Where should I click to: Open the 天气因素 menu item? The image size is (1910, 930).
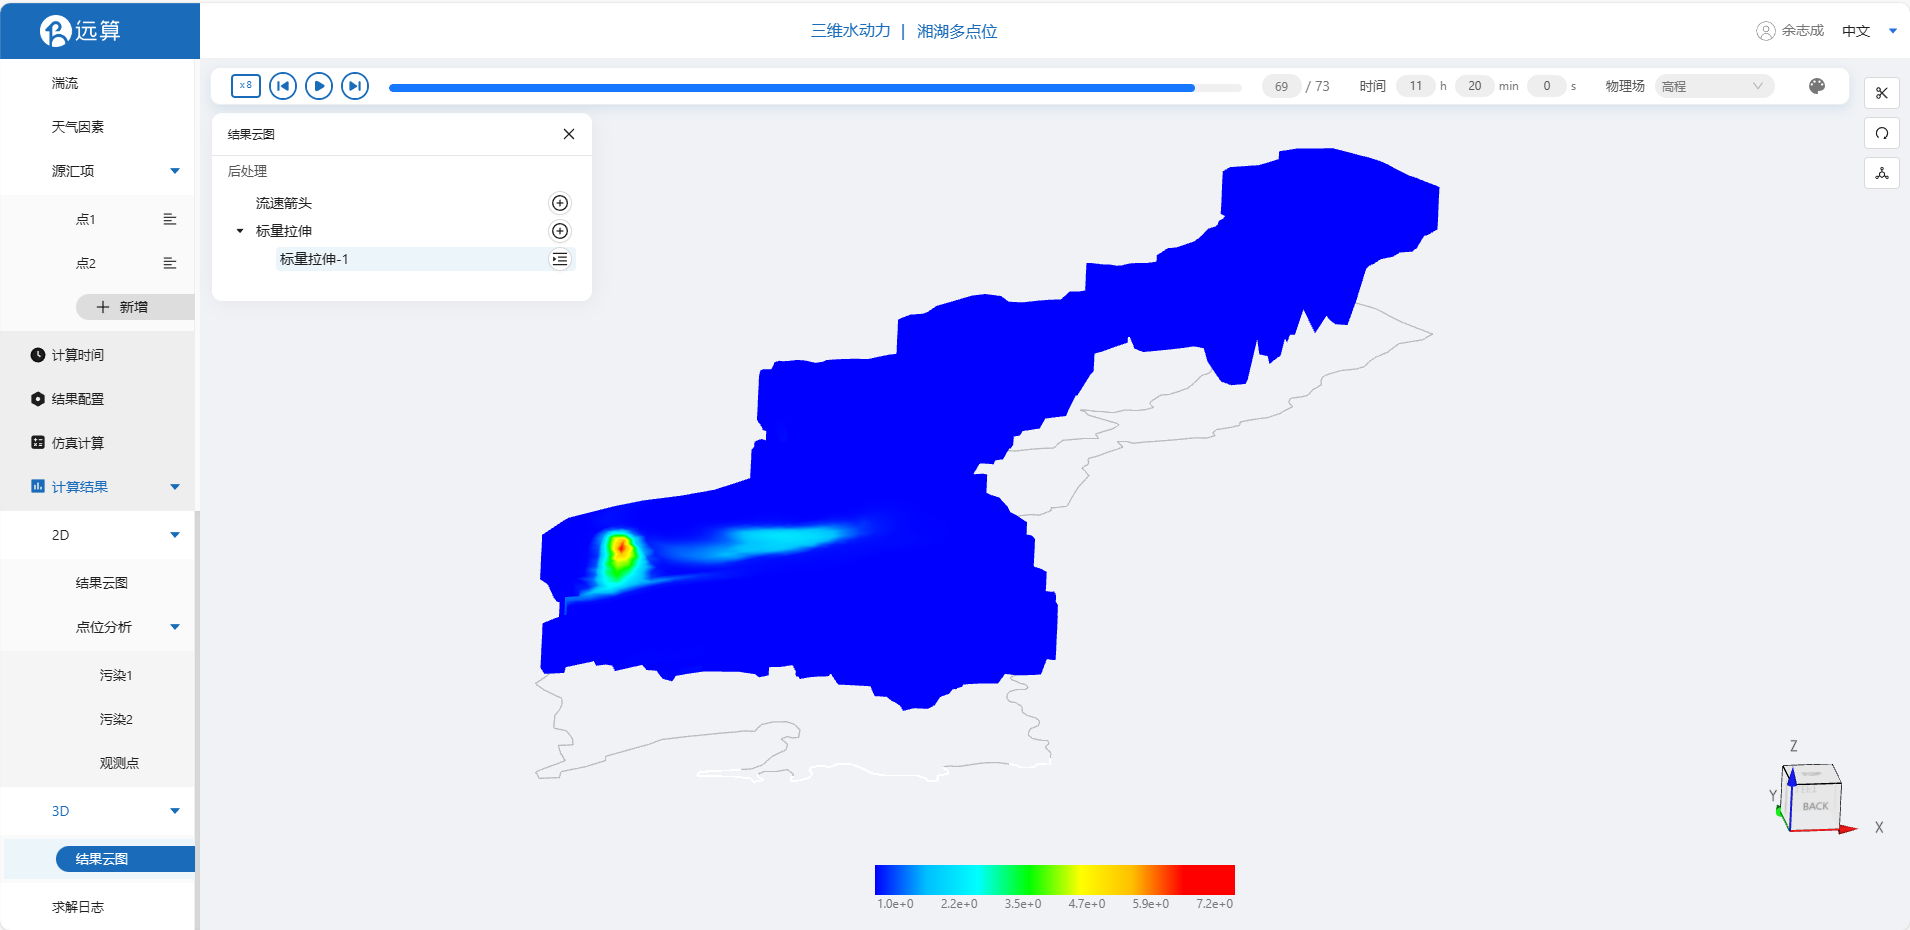[x=78, y=127]
